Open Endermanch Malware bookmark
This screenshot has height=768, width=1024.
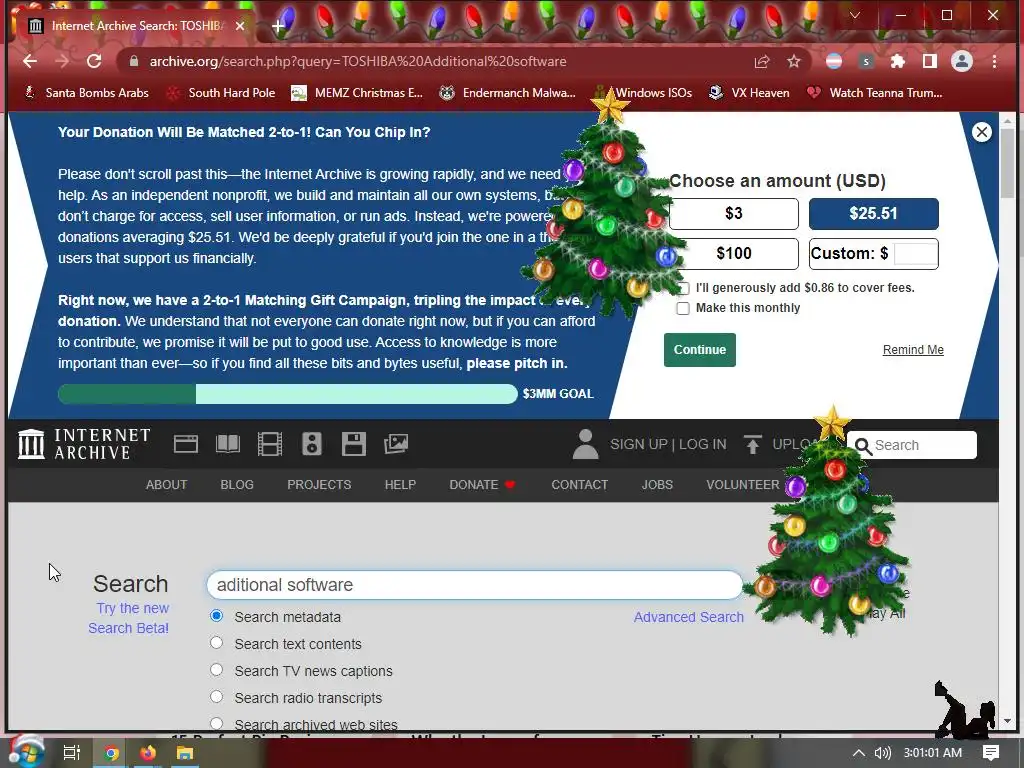click(x=507, y=93)
